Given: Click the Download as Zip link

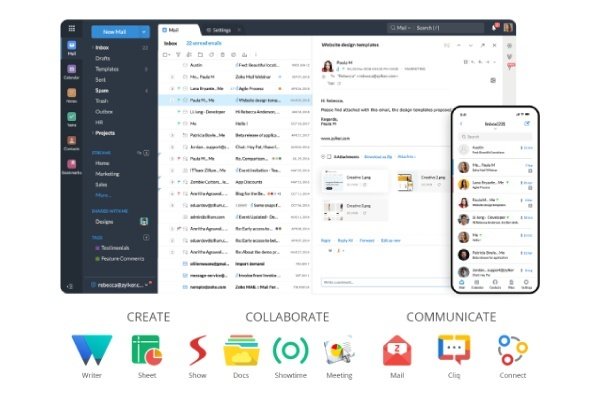Looking at the screenshot, I should click(x=378, y=157).
